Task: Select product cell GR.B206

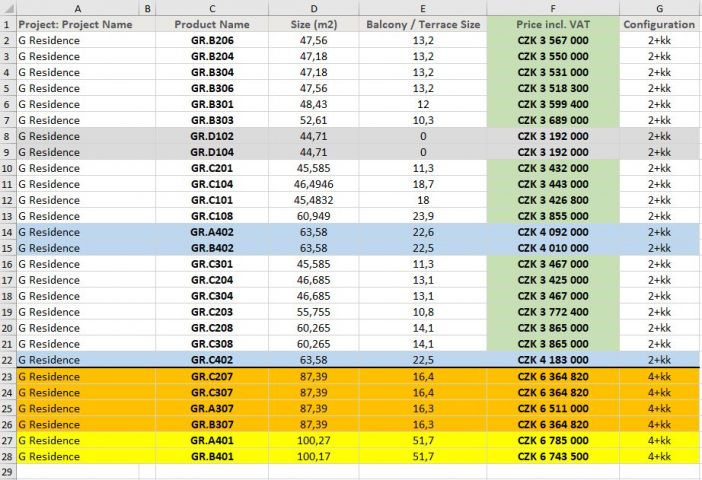Action: [212, 40]
